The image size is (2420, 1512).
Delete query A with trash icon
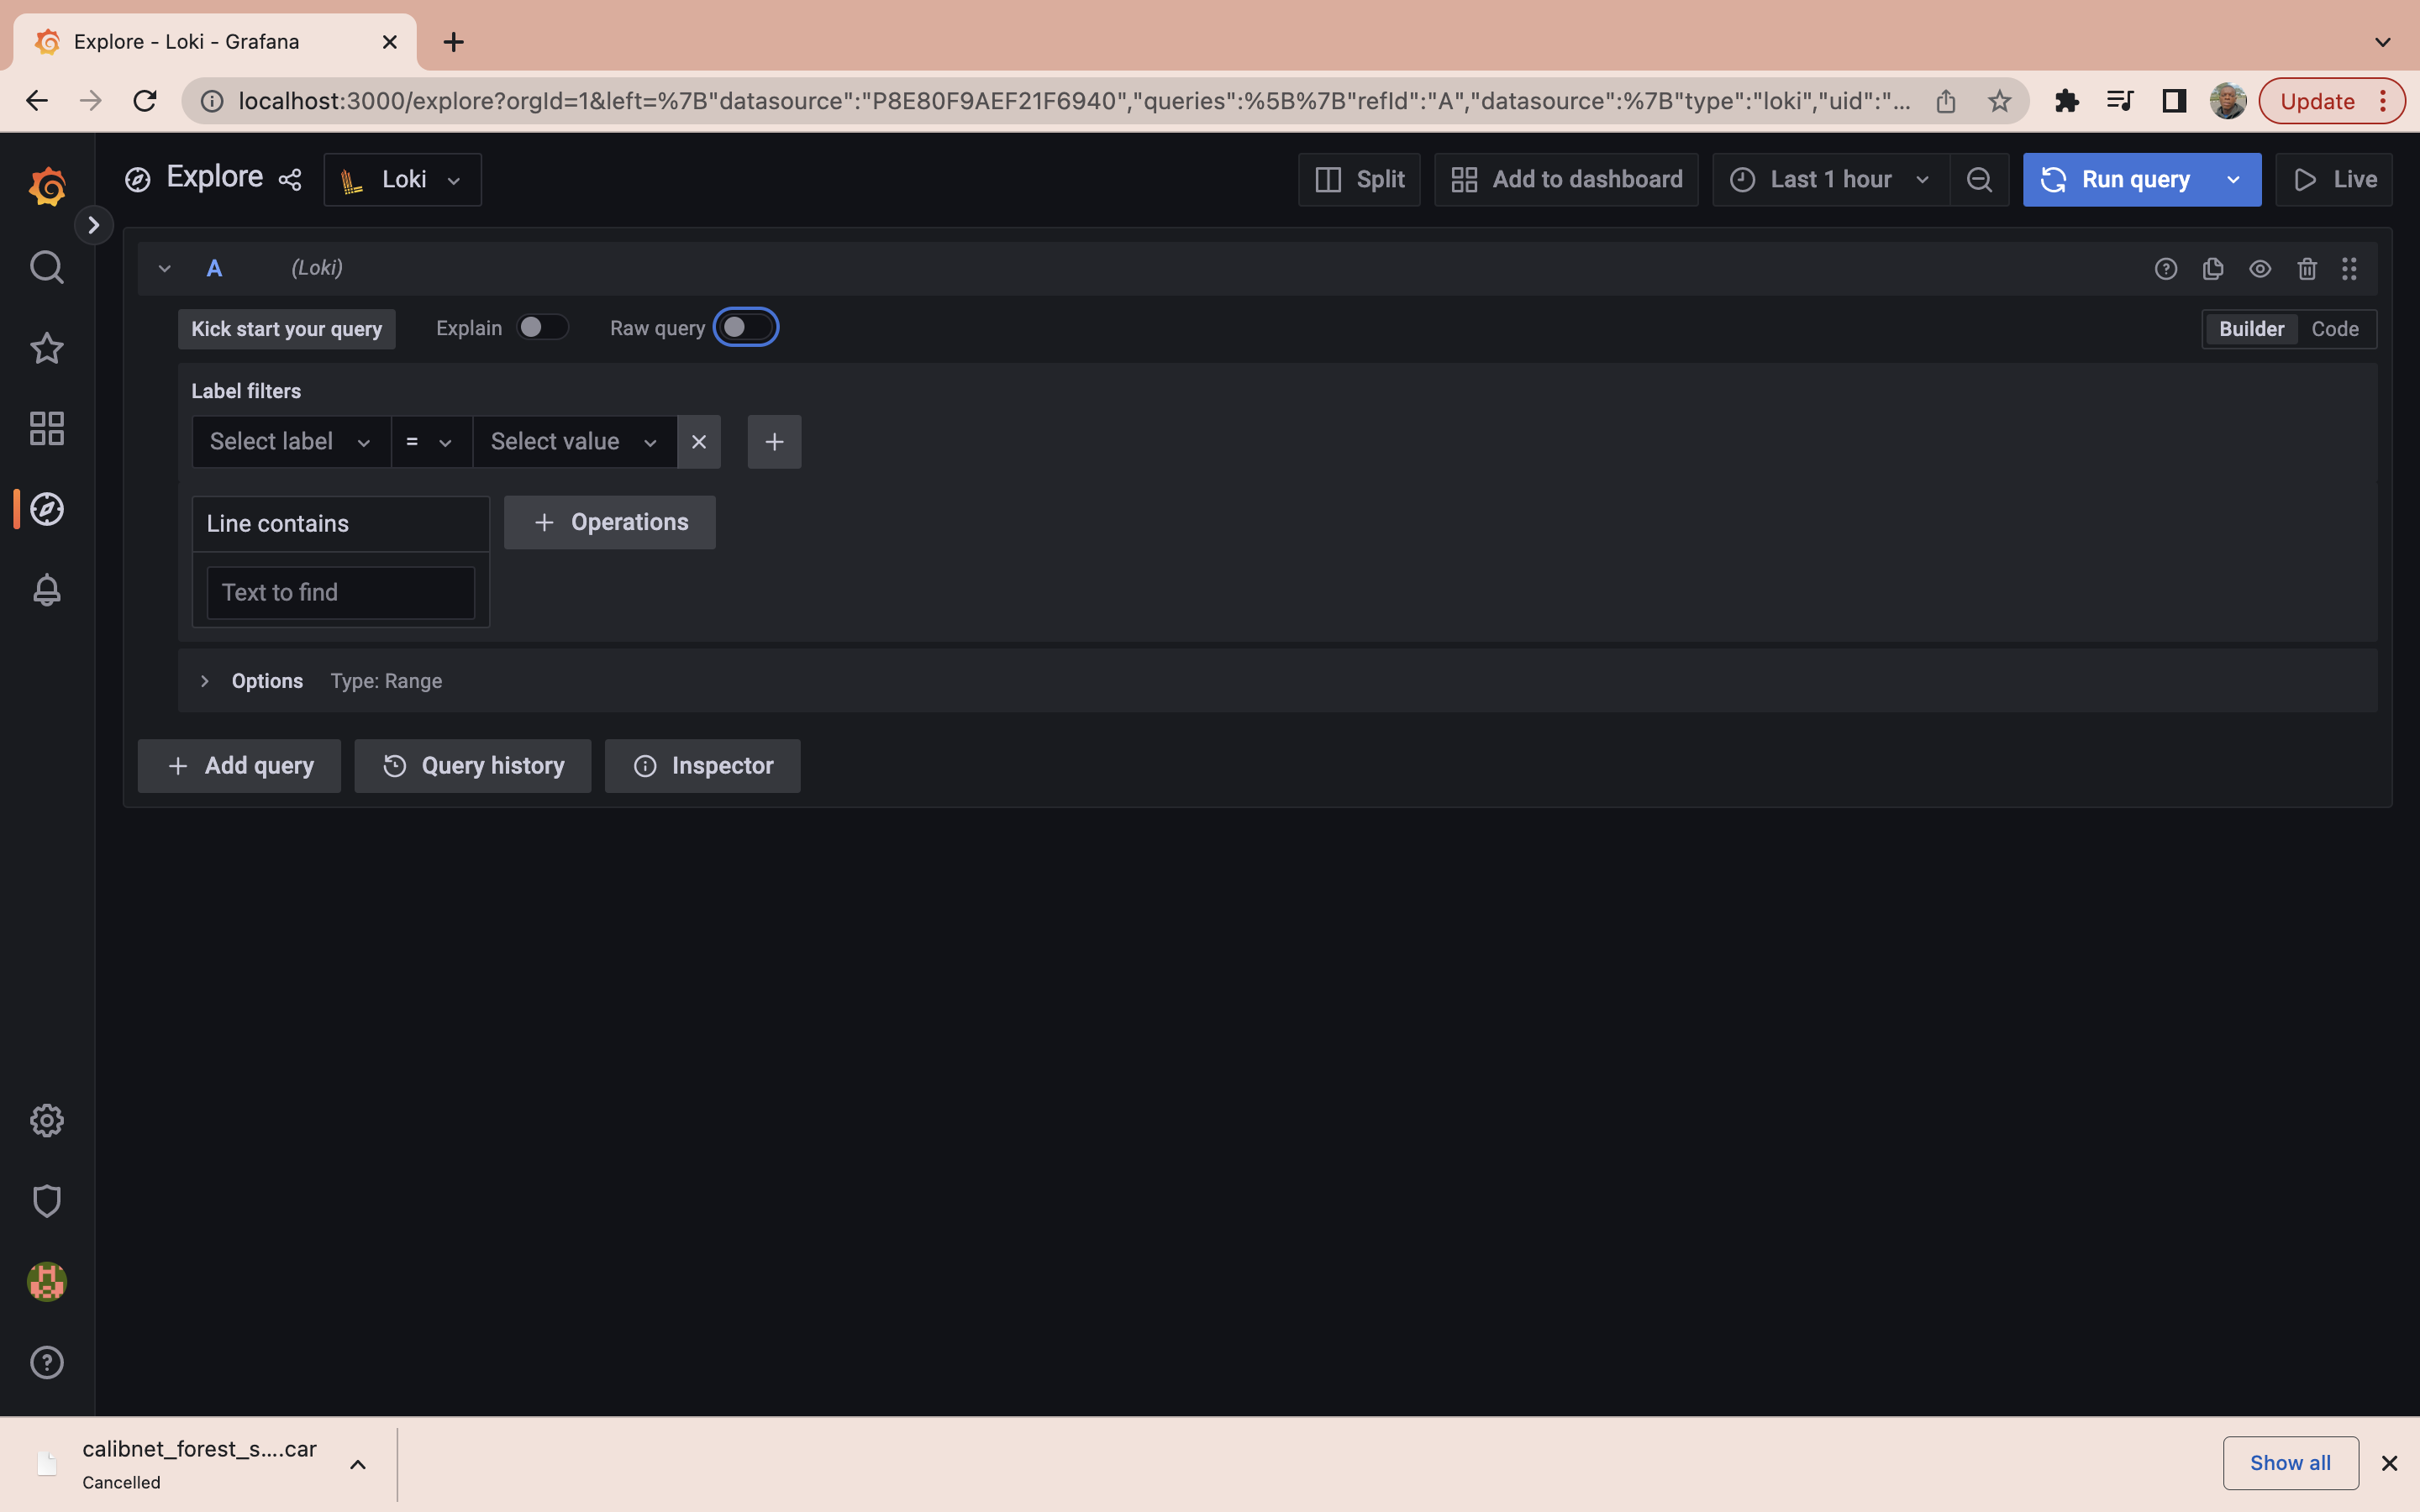point(2307,269)
